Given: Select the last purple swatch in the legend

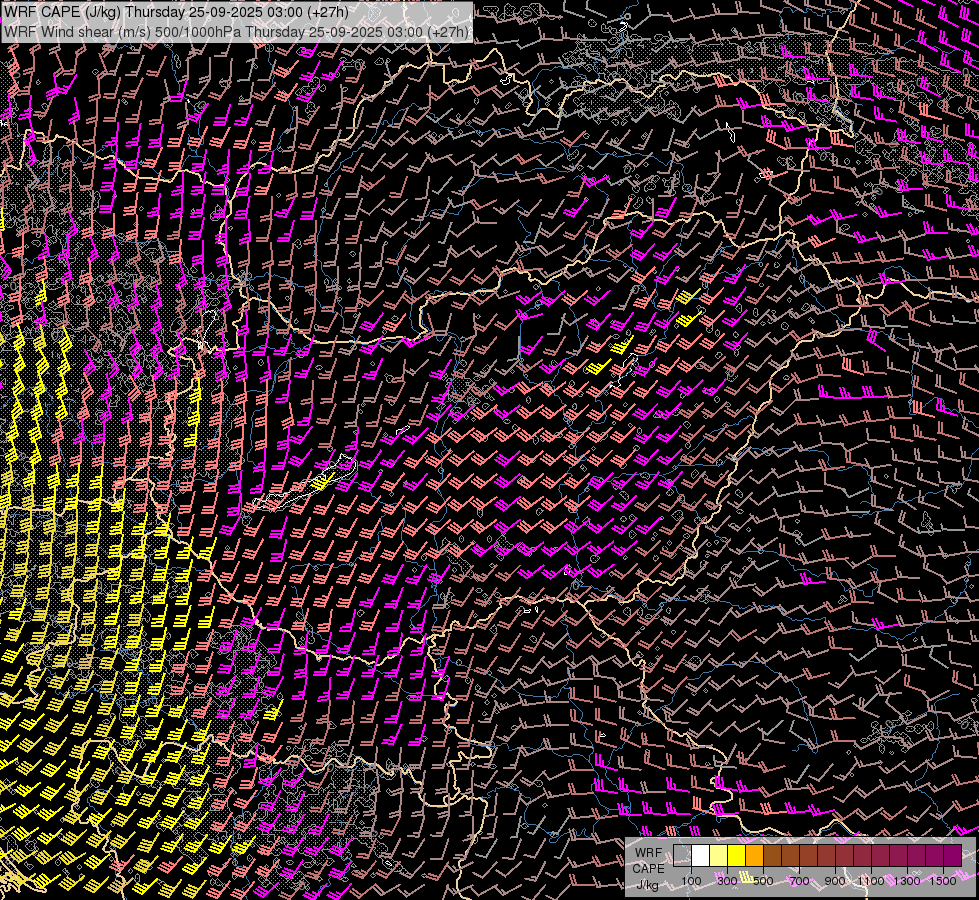Looking at the screenshot, I should pos(952,855).
